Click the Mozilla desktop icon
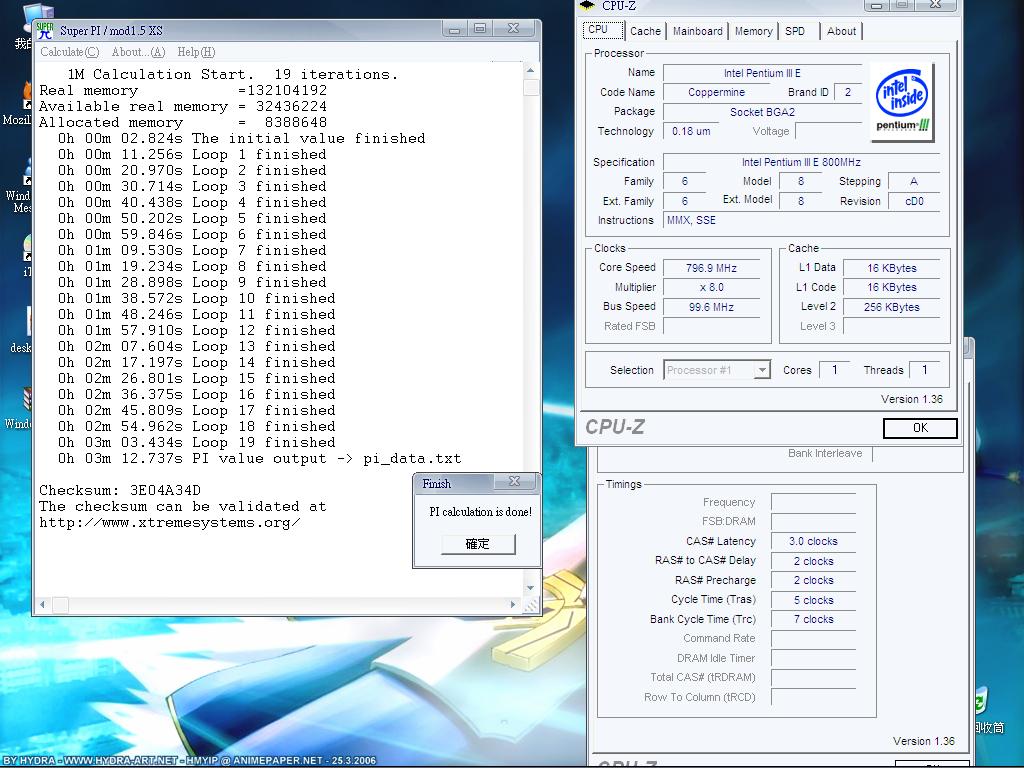The width and height of the screenshot is (1024, 768). click(17, 104)
